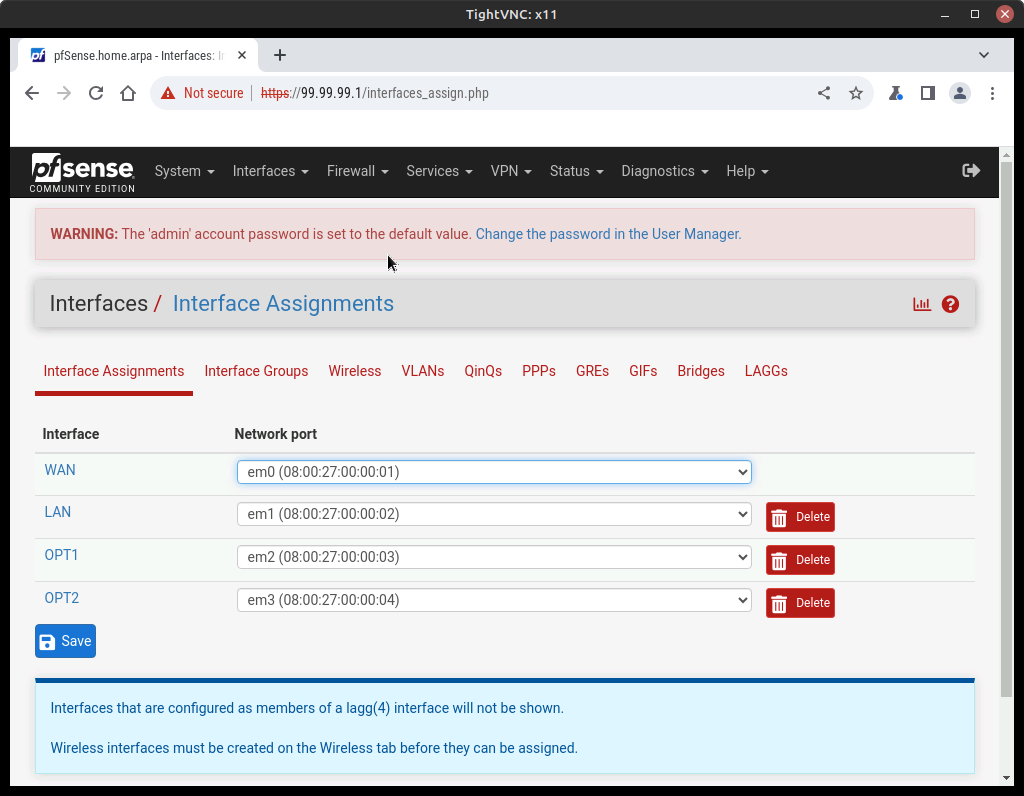Click the share icon in the address bar
The height and width of the screenshot is (796, 1024).
pyautogui.click(x=824, y=93)
